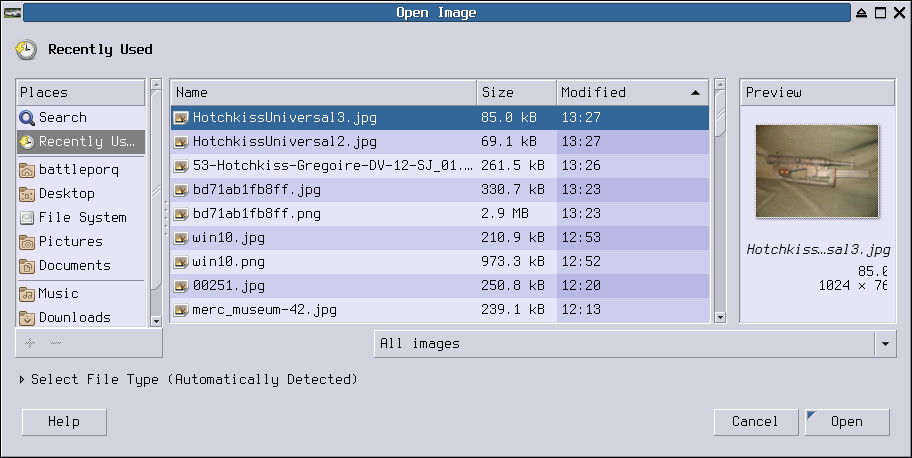Click the Desktop folder icon
The width and height of the screenshot is (912, 458).
tap(27, 194)
